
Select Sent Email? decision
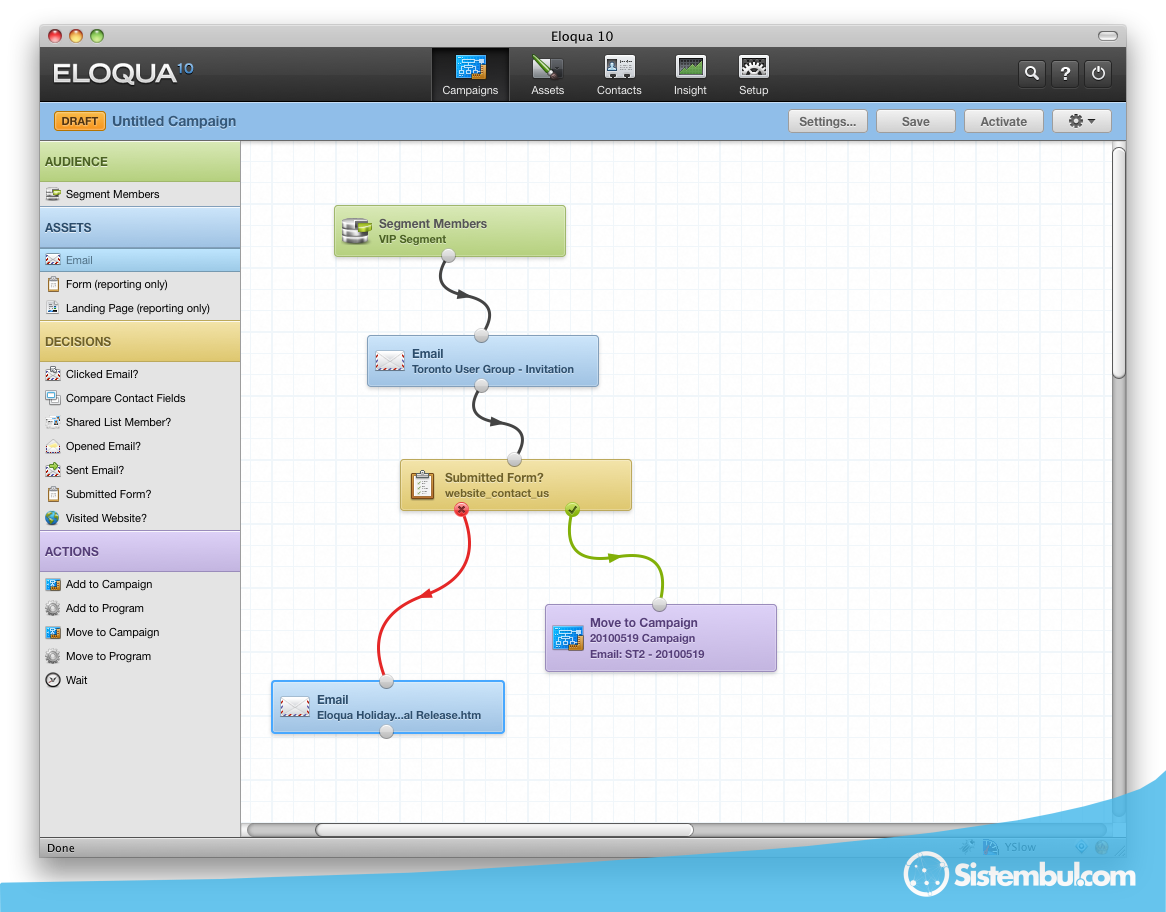(x=140, y=470)
